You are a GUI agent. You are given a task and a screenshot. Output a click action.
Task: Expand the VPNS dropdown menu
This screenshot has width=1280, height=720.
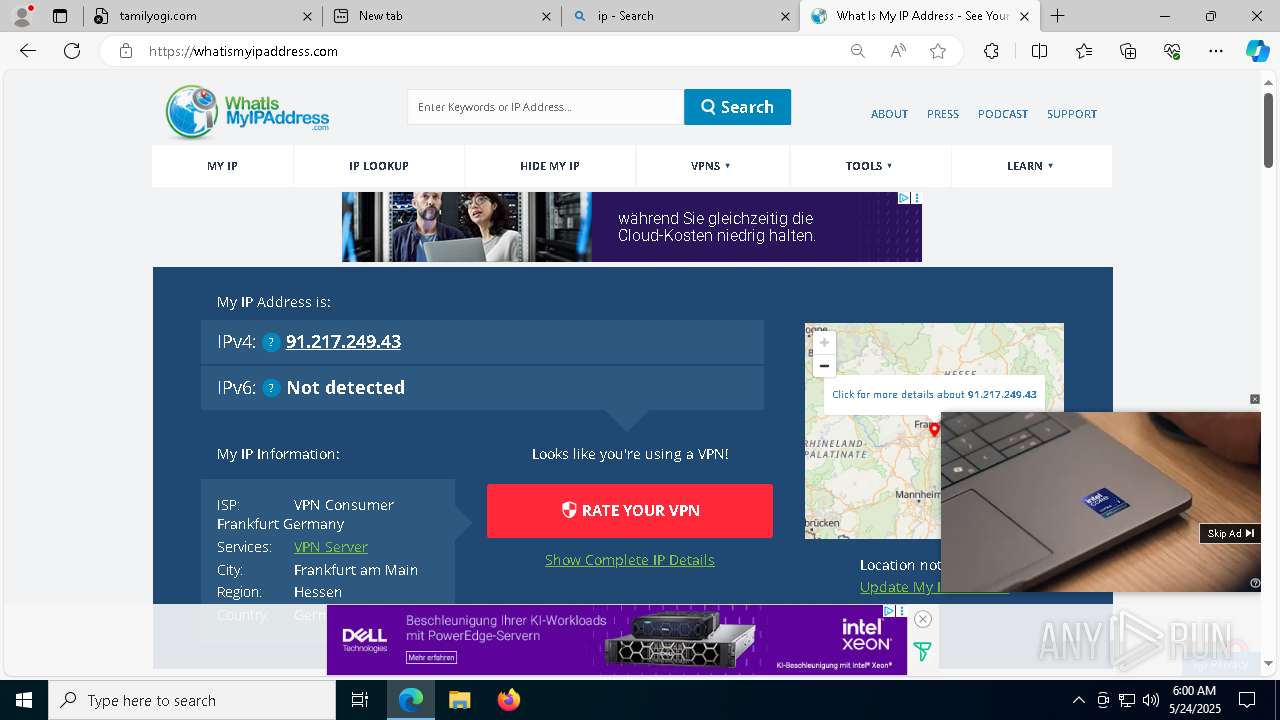click(x=711, y=166)
